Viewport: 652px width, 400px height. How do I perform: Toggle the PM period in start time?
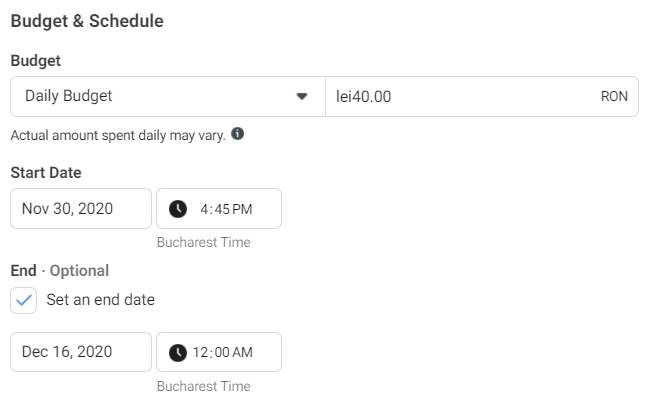[x=242, y=209]
